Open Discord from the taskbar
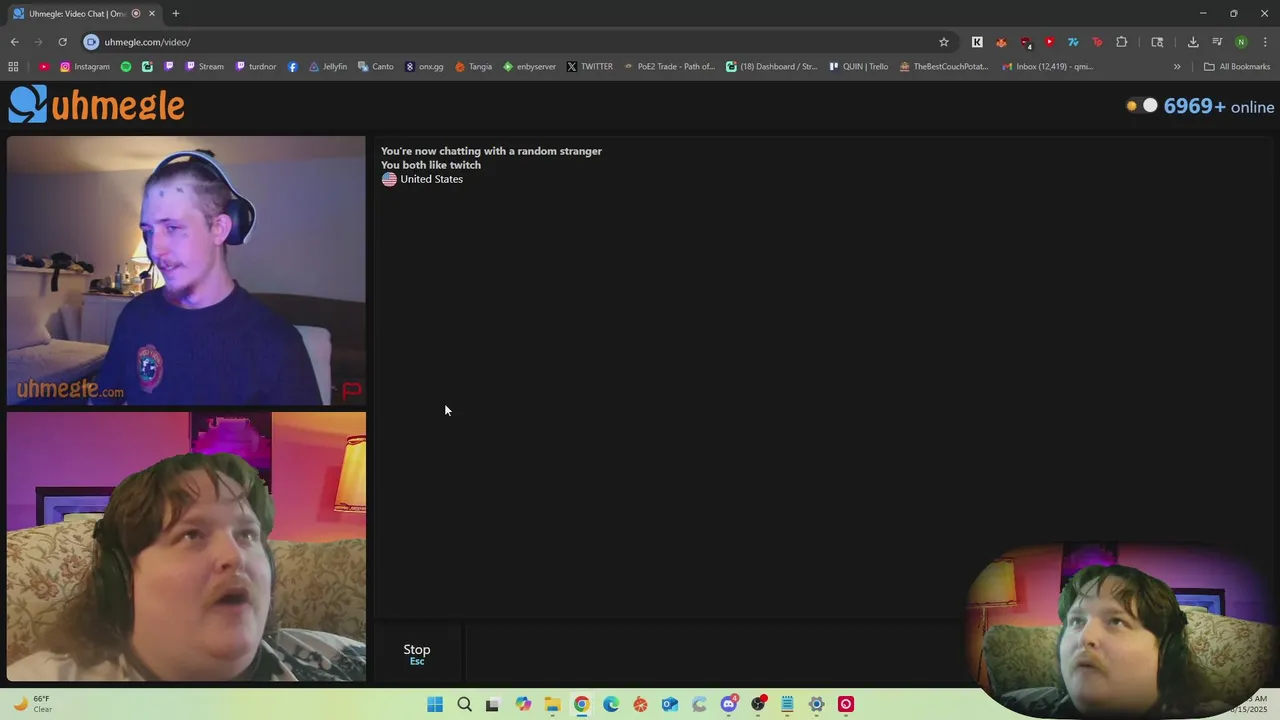 click(x=729, y=704)
